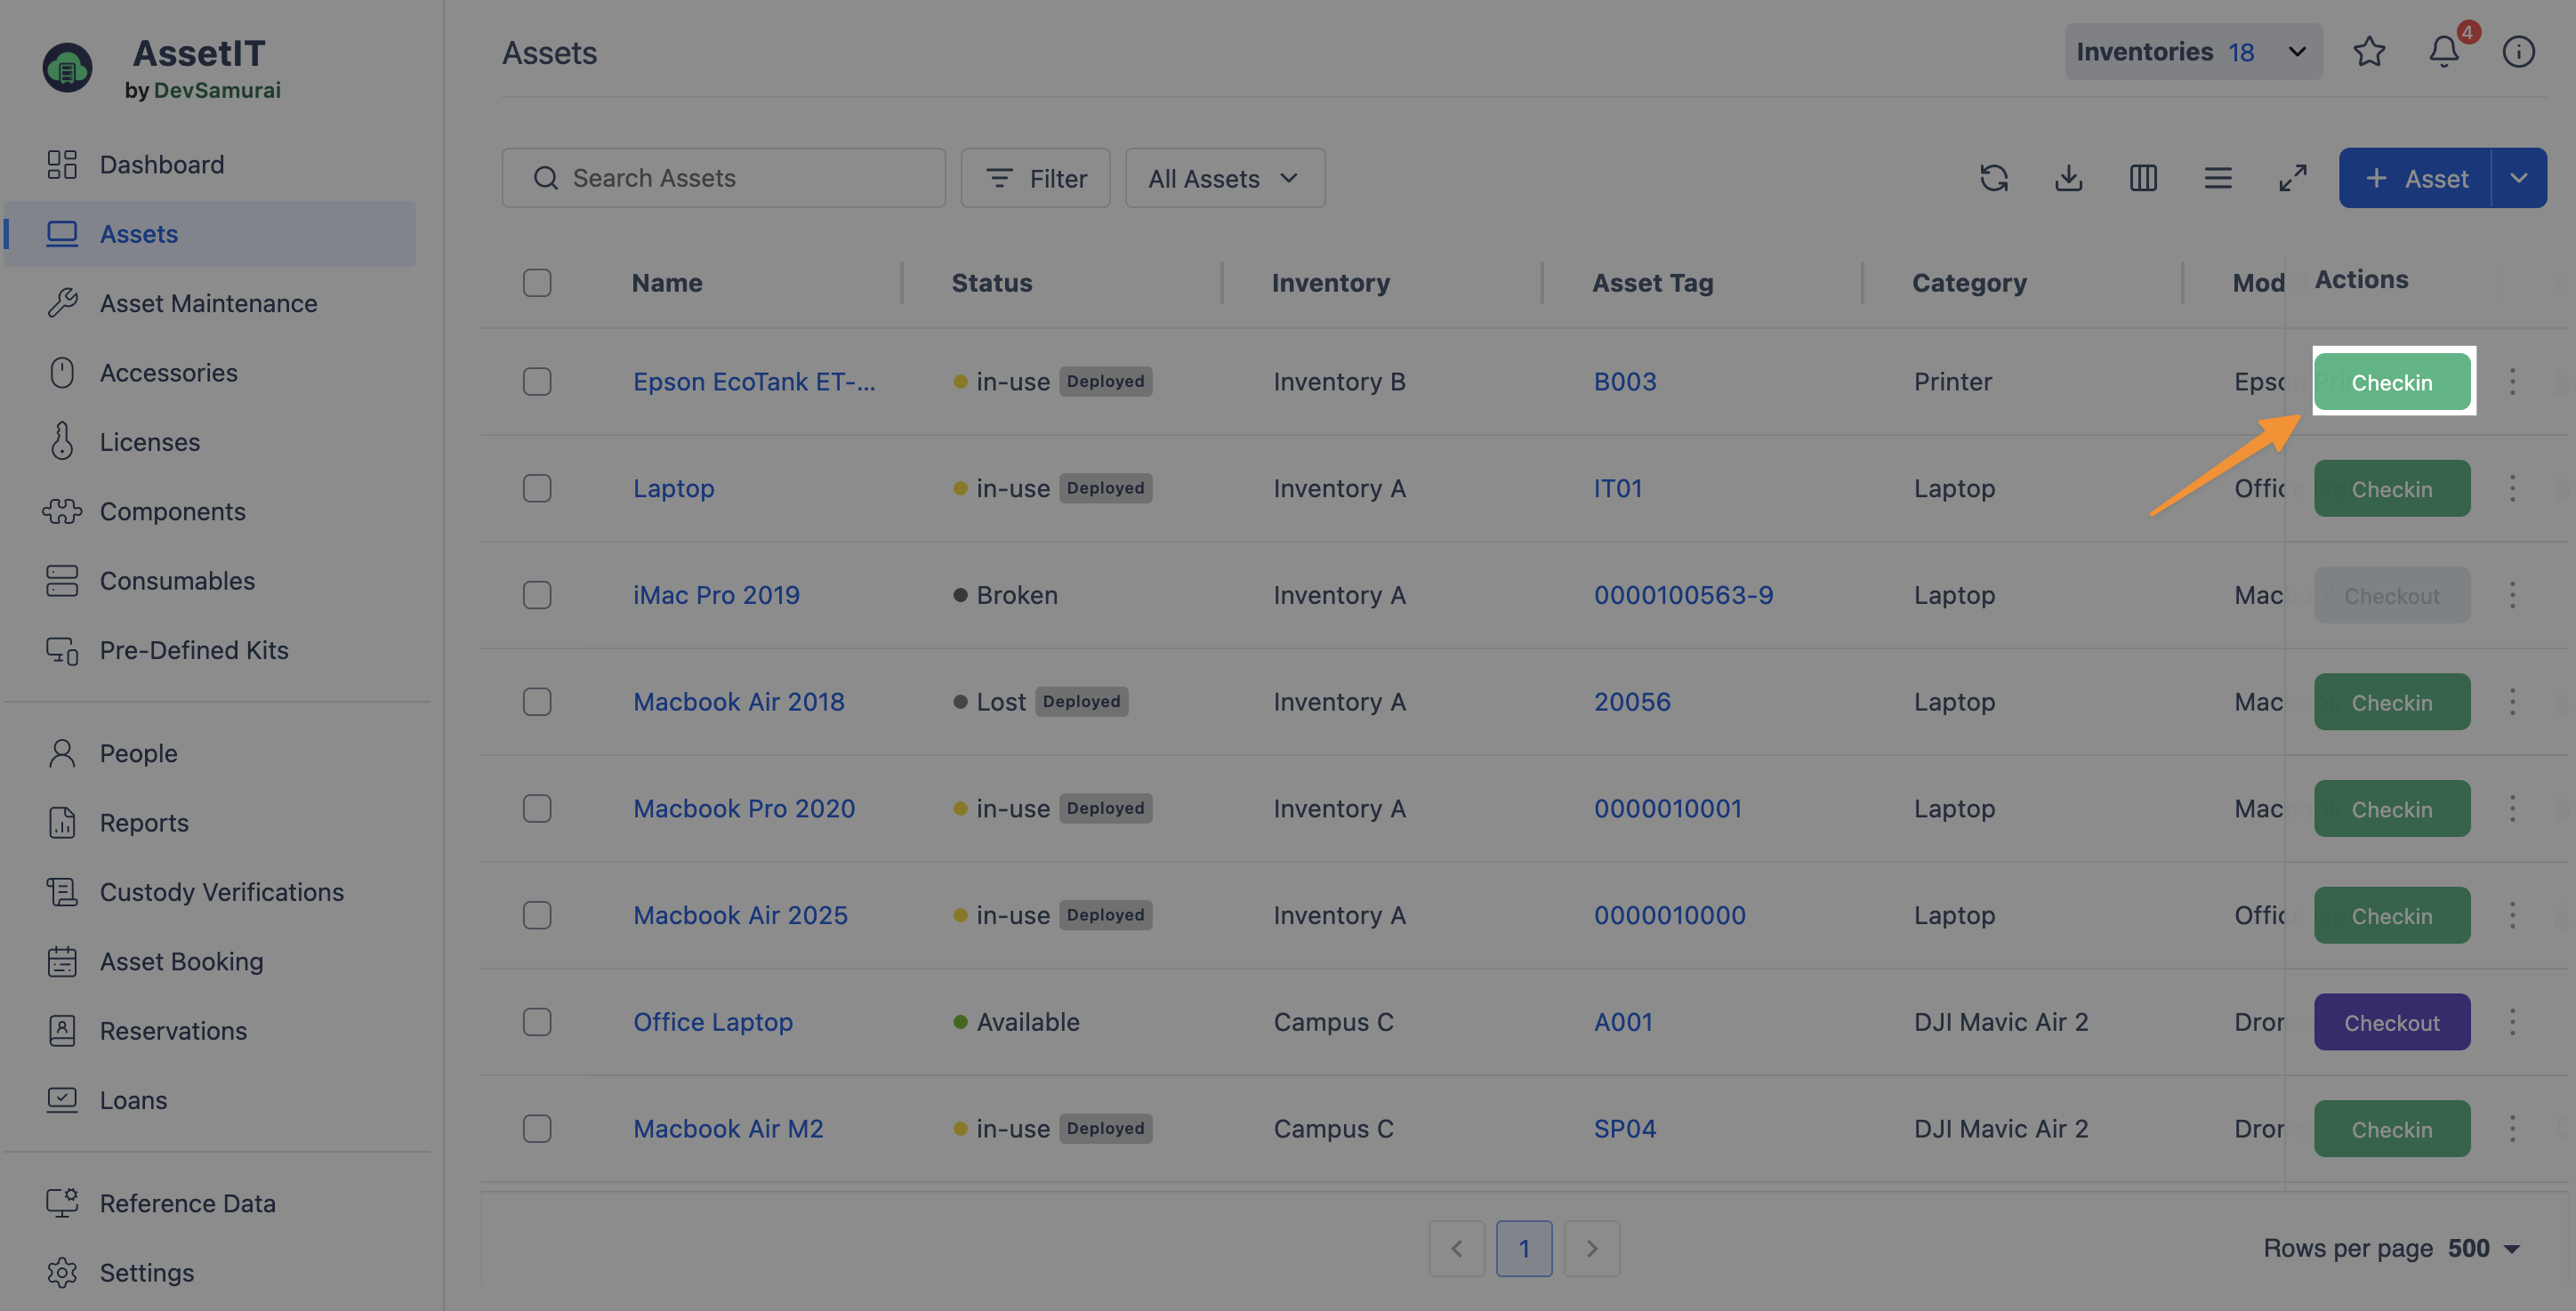Click Checkout for Office Laptop
Image resolution: width=2576 pixels, height=1311 pixels.
pos(2391,1022)
